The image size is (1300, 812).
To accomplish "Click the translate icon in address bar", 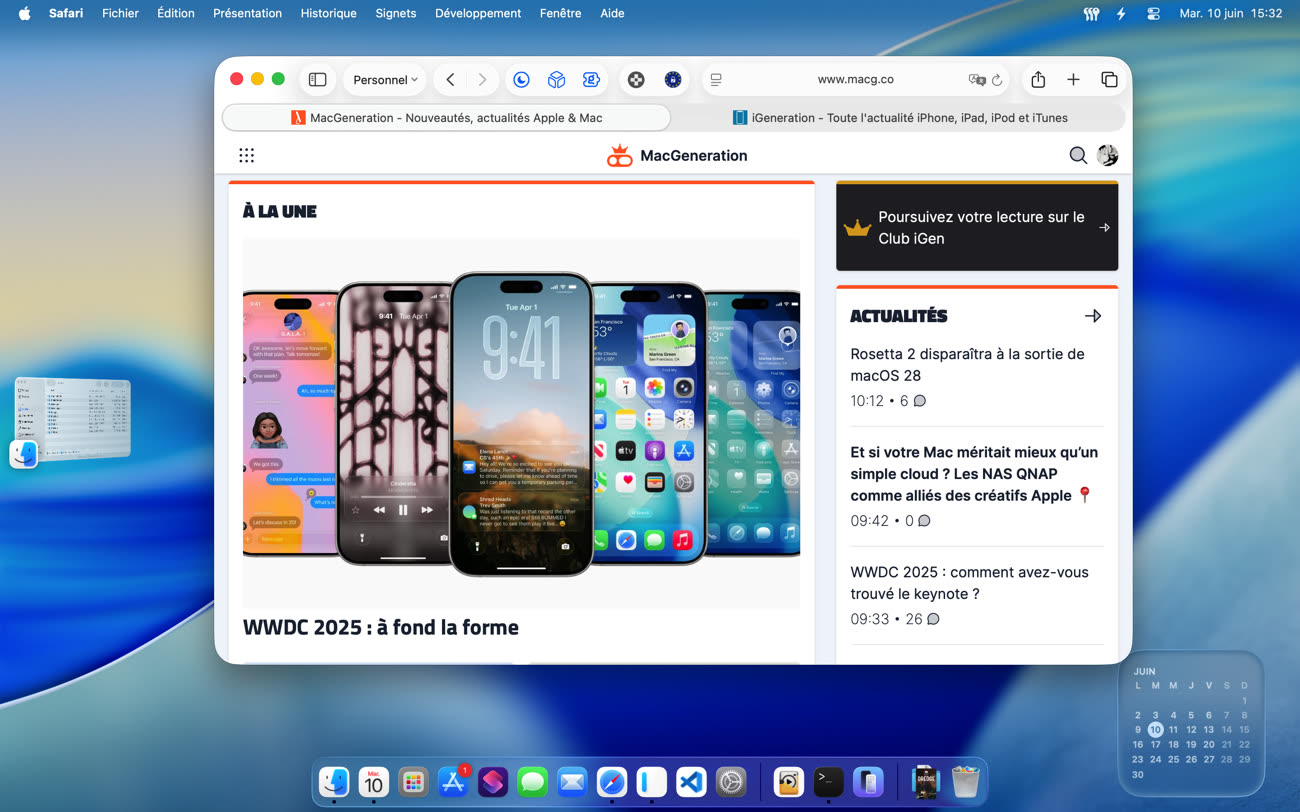I will pos(976,80).
